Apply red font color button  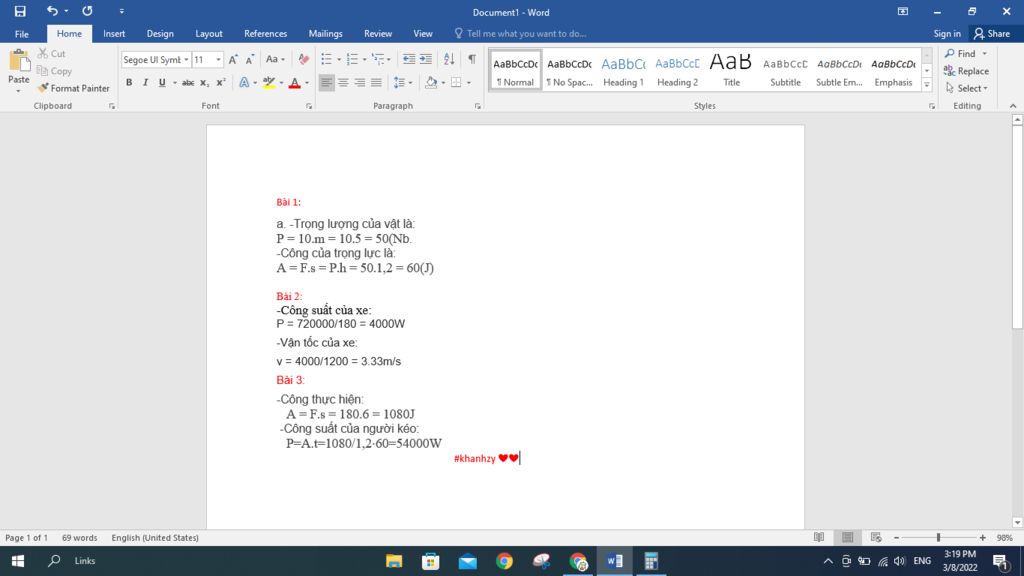pyautogui.click(x=295, y=83)
